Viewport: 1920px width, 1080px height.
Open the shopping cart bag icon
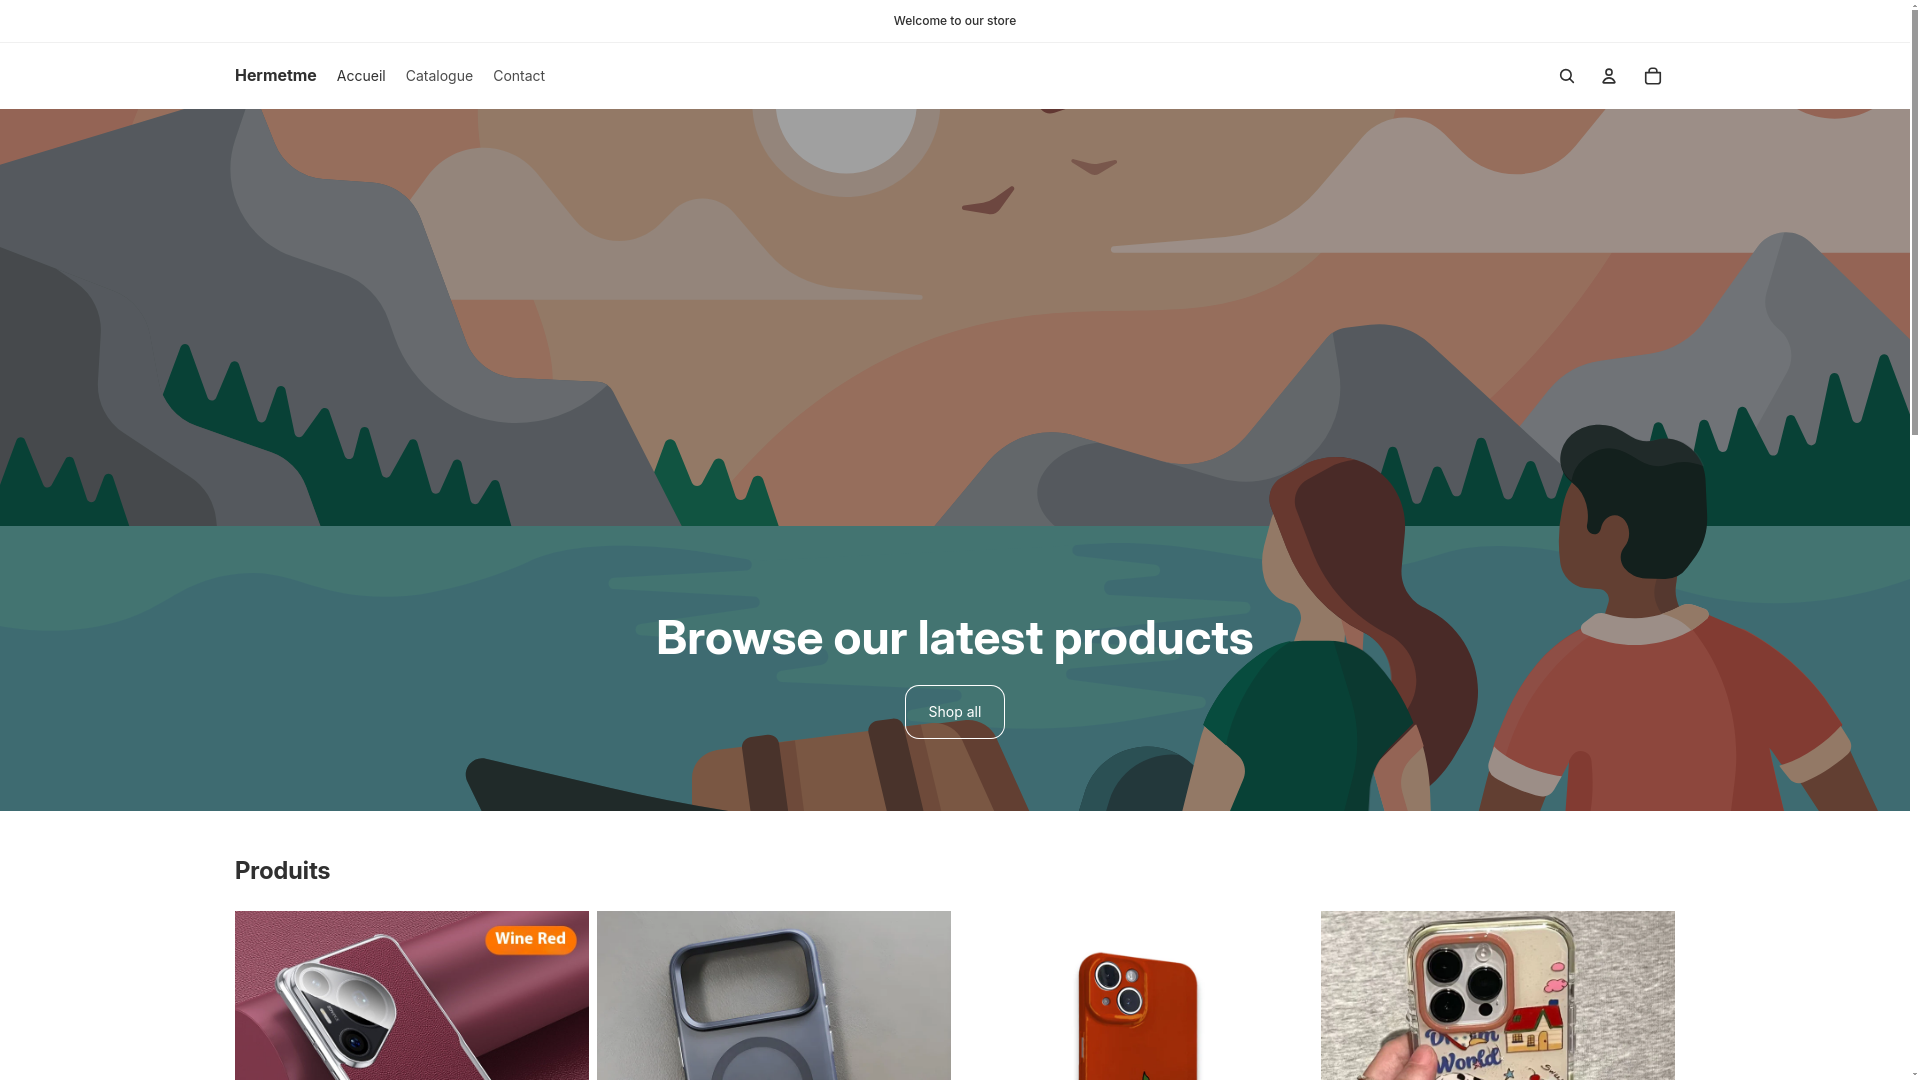pyautogui.click(x=1652, y=76)
